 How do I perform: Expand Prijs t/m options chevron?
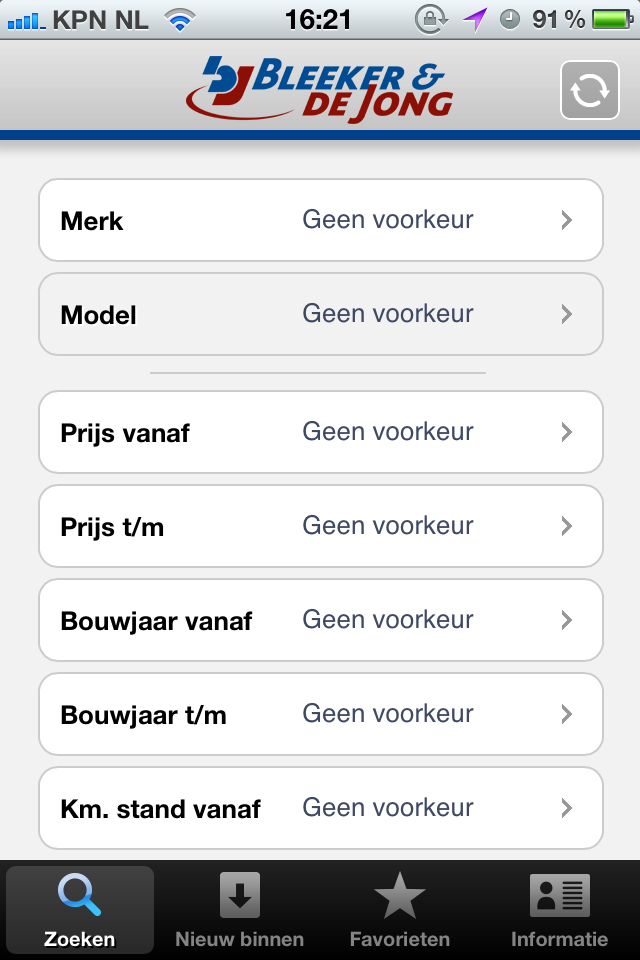566,526
